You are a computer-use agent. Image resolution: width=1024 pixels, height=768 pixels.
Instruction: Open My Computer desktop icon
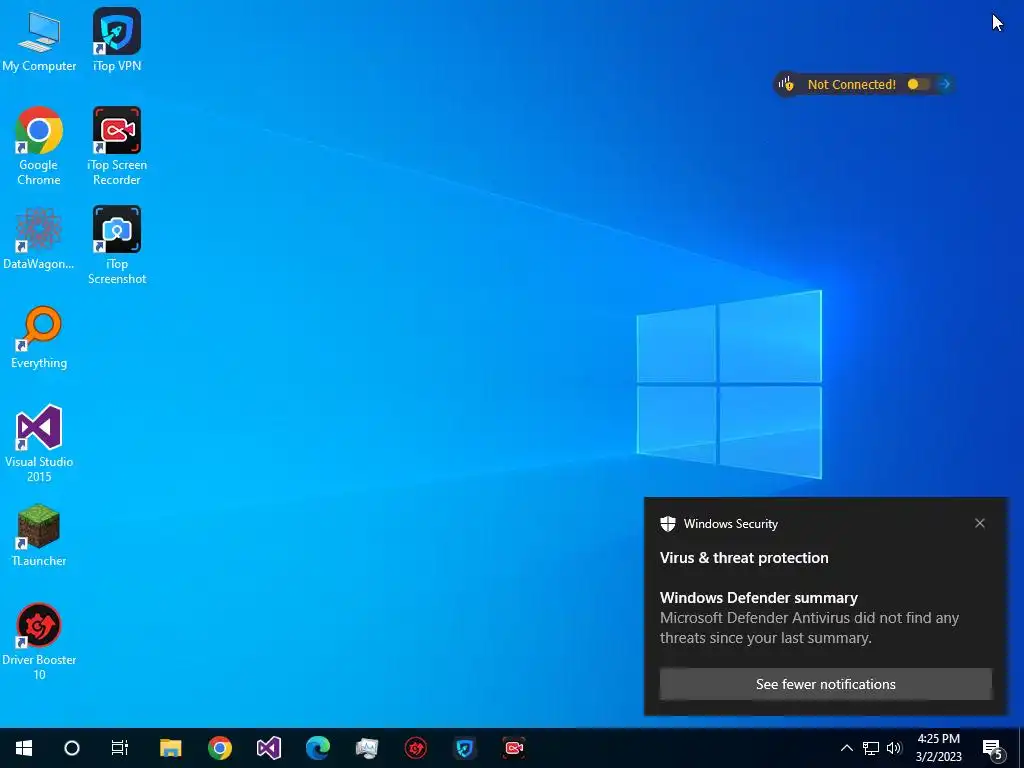click(39, 41)
